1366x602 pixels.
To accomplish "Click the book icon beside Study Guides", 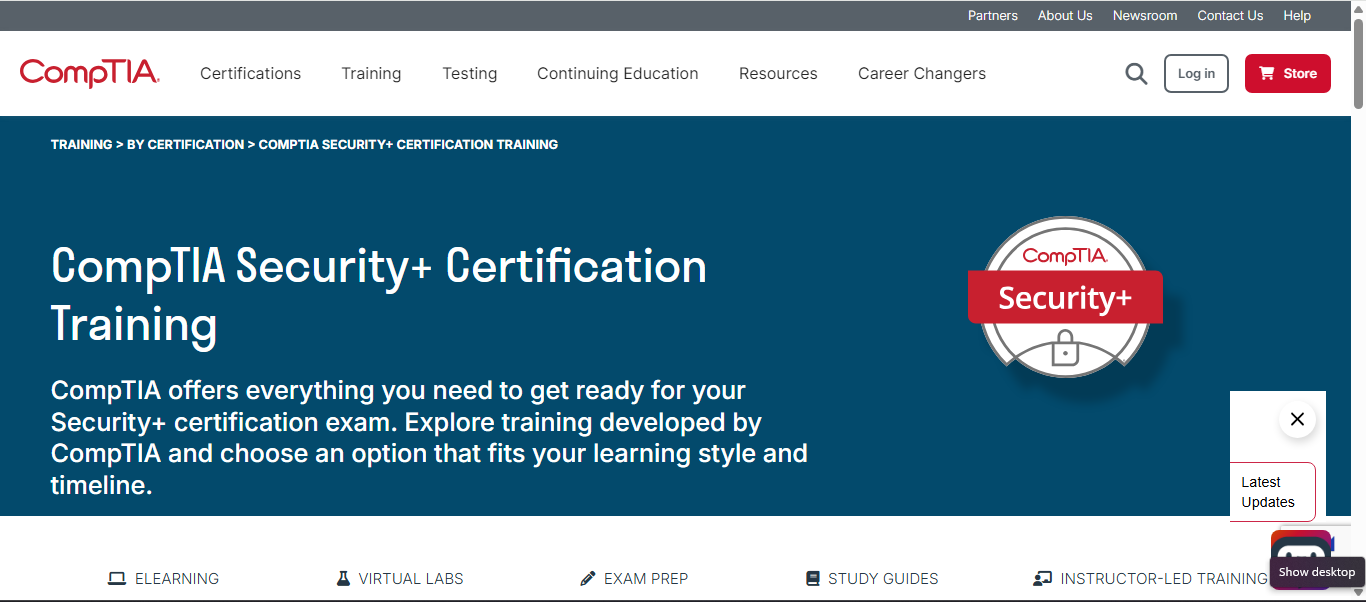I will [x=813, y=578].
